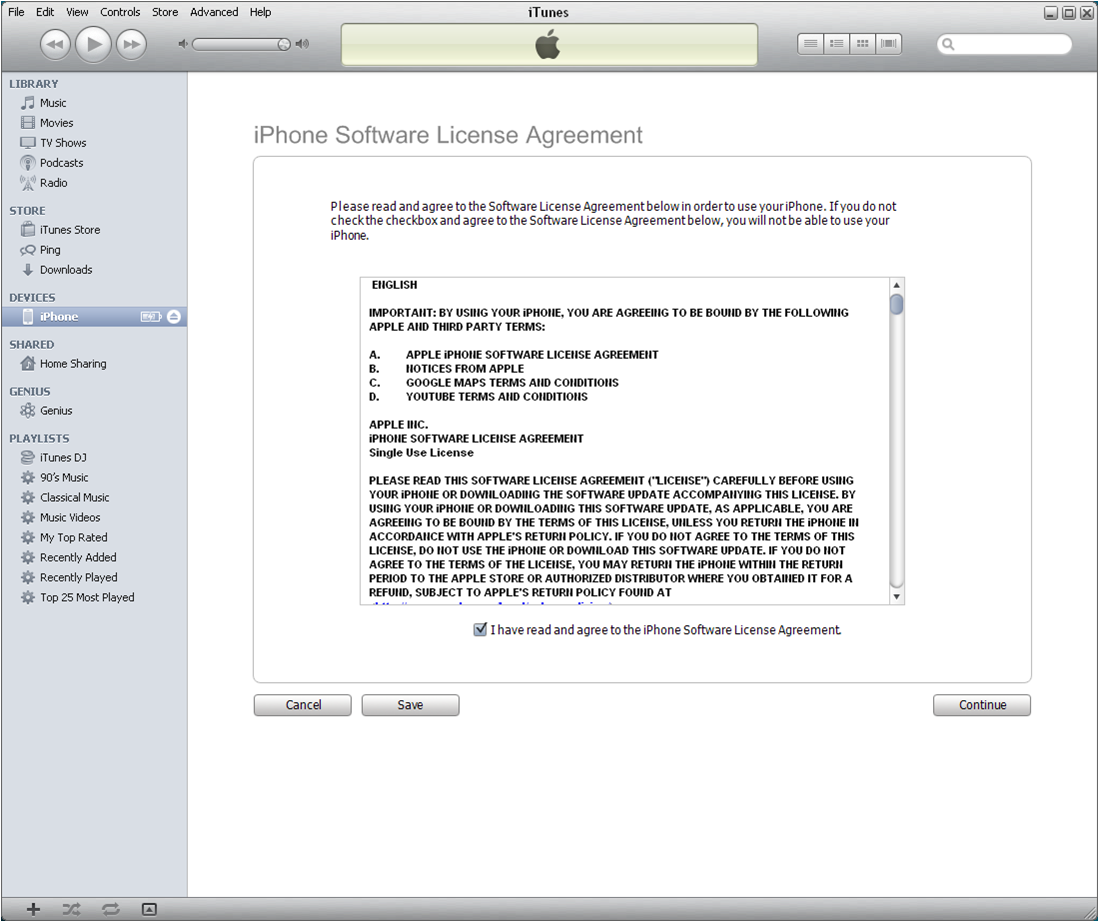This screenshot has height=922, width=1099.
Task: Open the Controls menu
Action: point(120,12)
